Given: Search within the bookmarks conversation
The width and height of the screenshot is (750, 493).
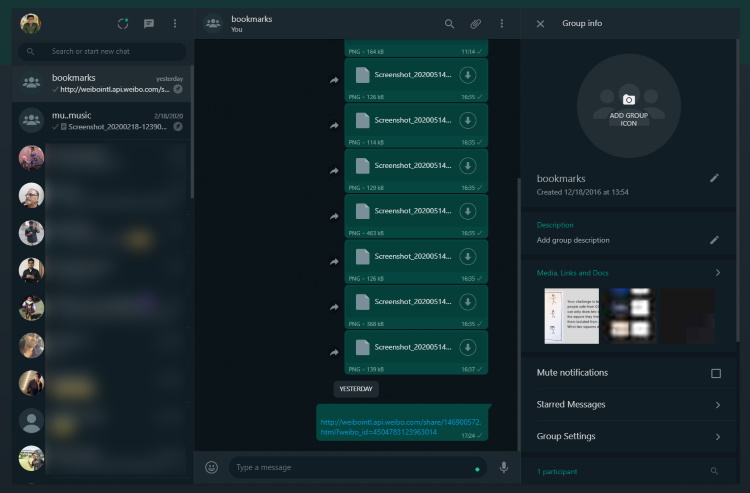Looking at the screenshot, I should tap(449, 23).
